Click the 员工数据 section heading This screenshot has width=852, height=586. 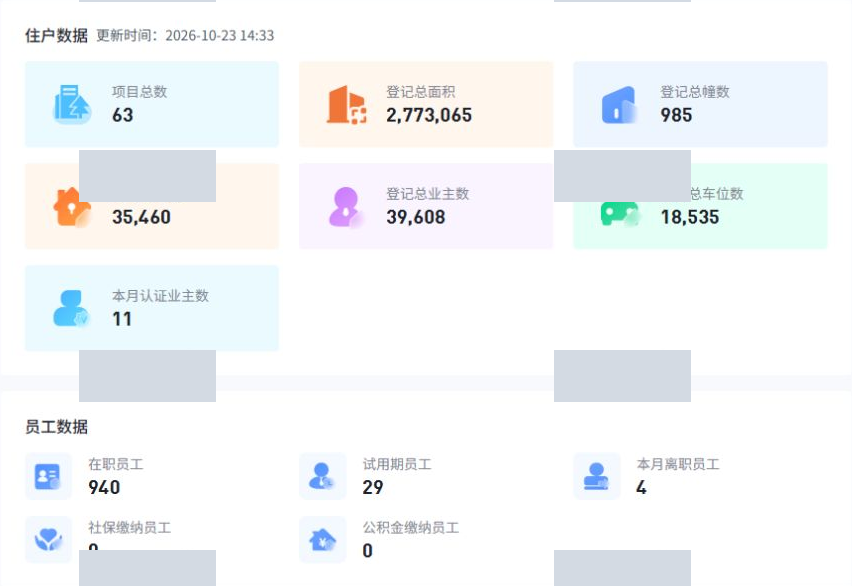click(57, 427)
